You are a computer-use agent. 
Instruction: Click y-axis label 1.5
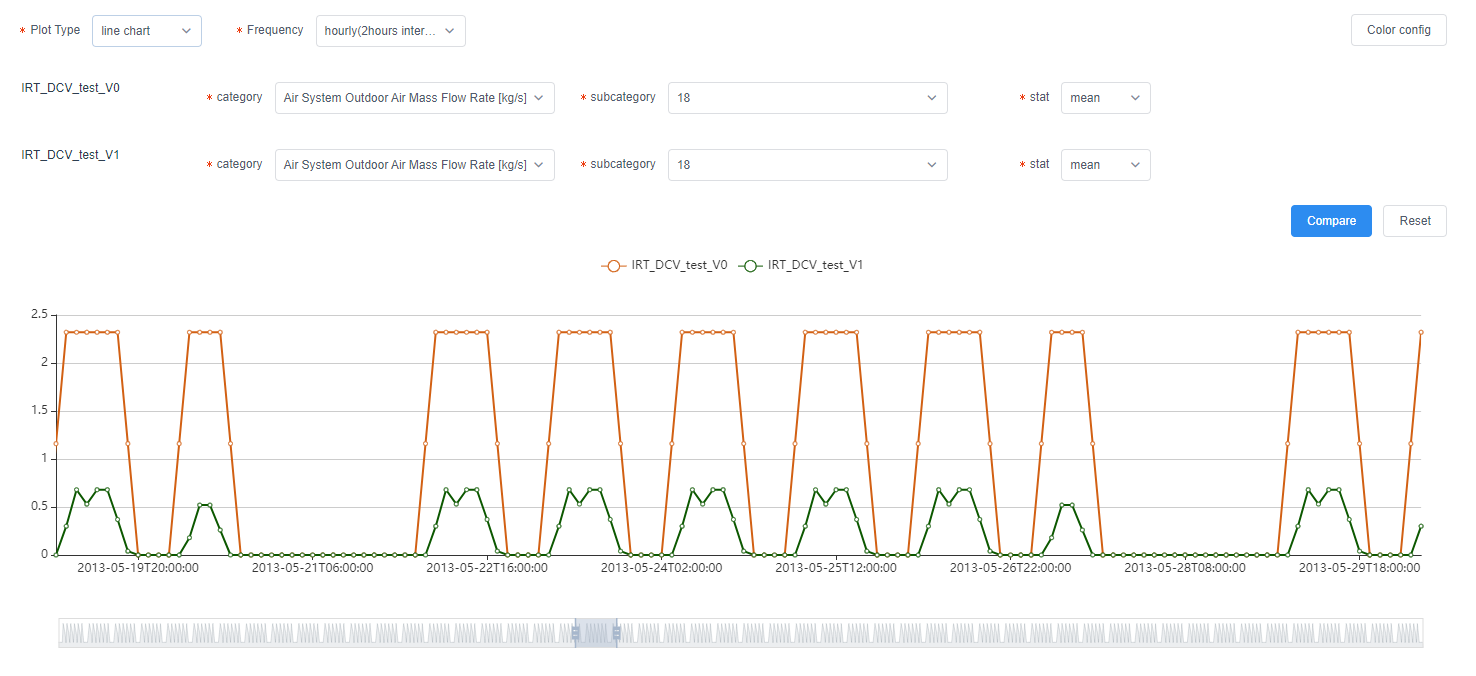pos(39,410)
